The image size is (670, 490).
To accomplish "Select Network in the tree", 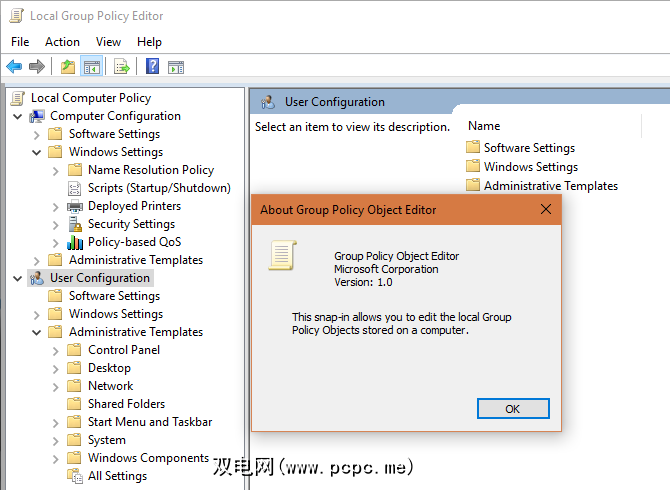I will (x=111, y=386).
